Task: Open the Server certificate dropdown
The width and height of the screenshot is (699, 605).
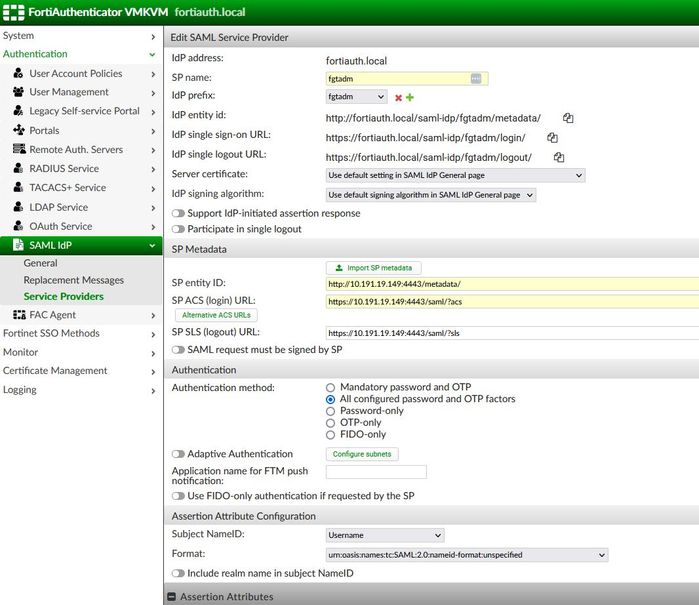Action: point(455,175)
